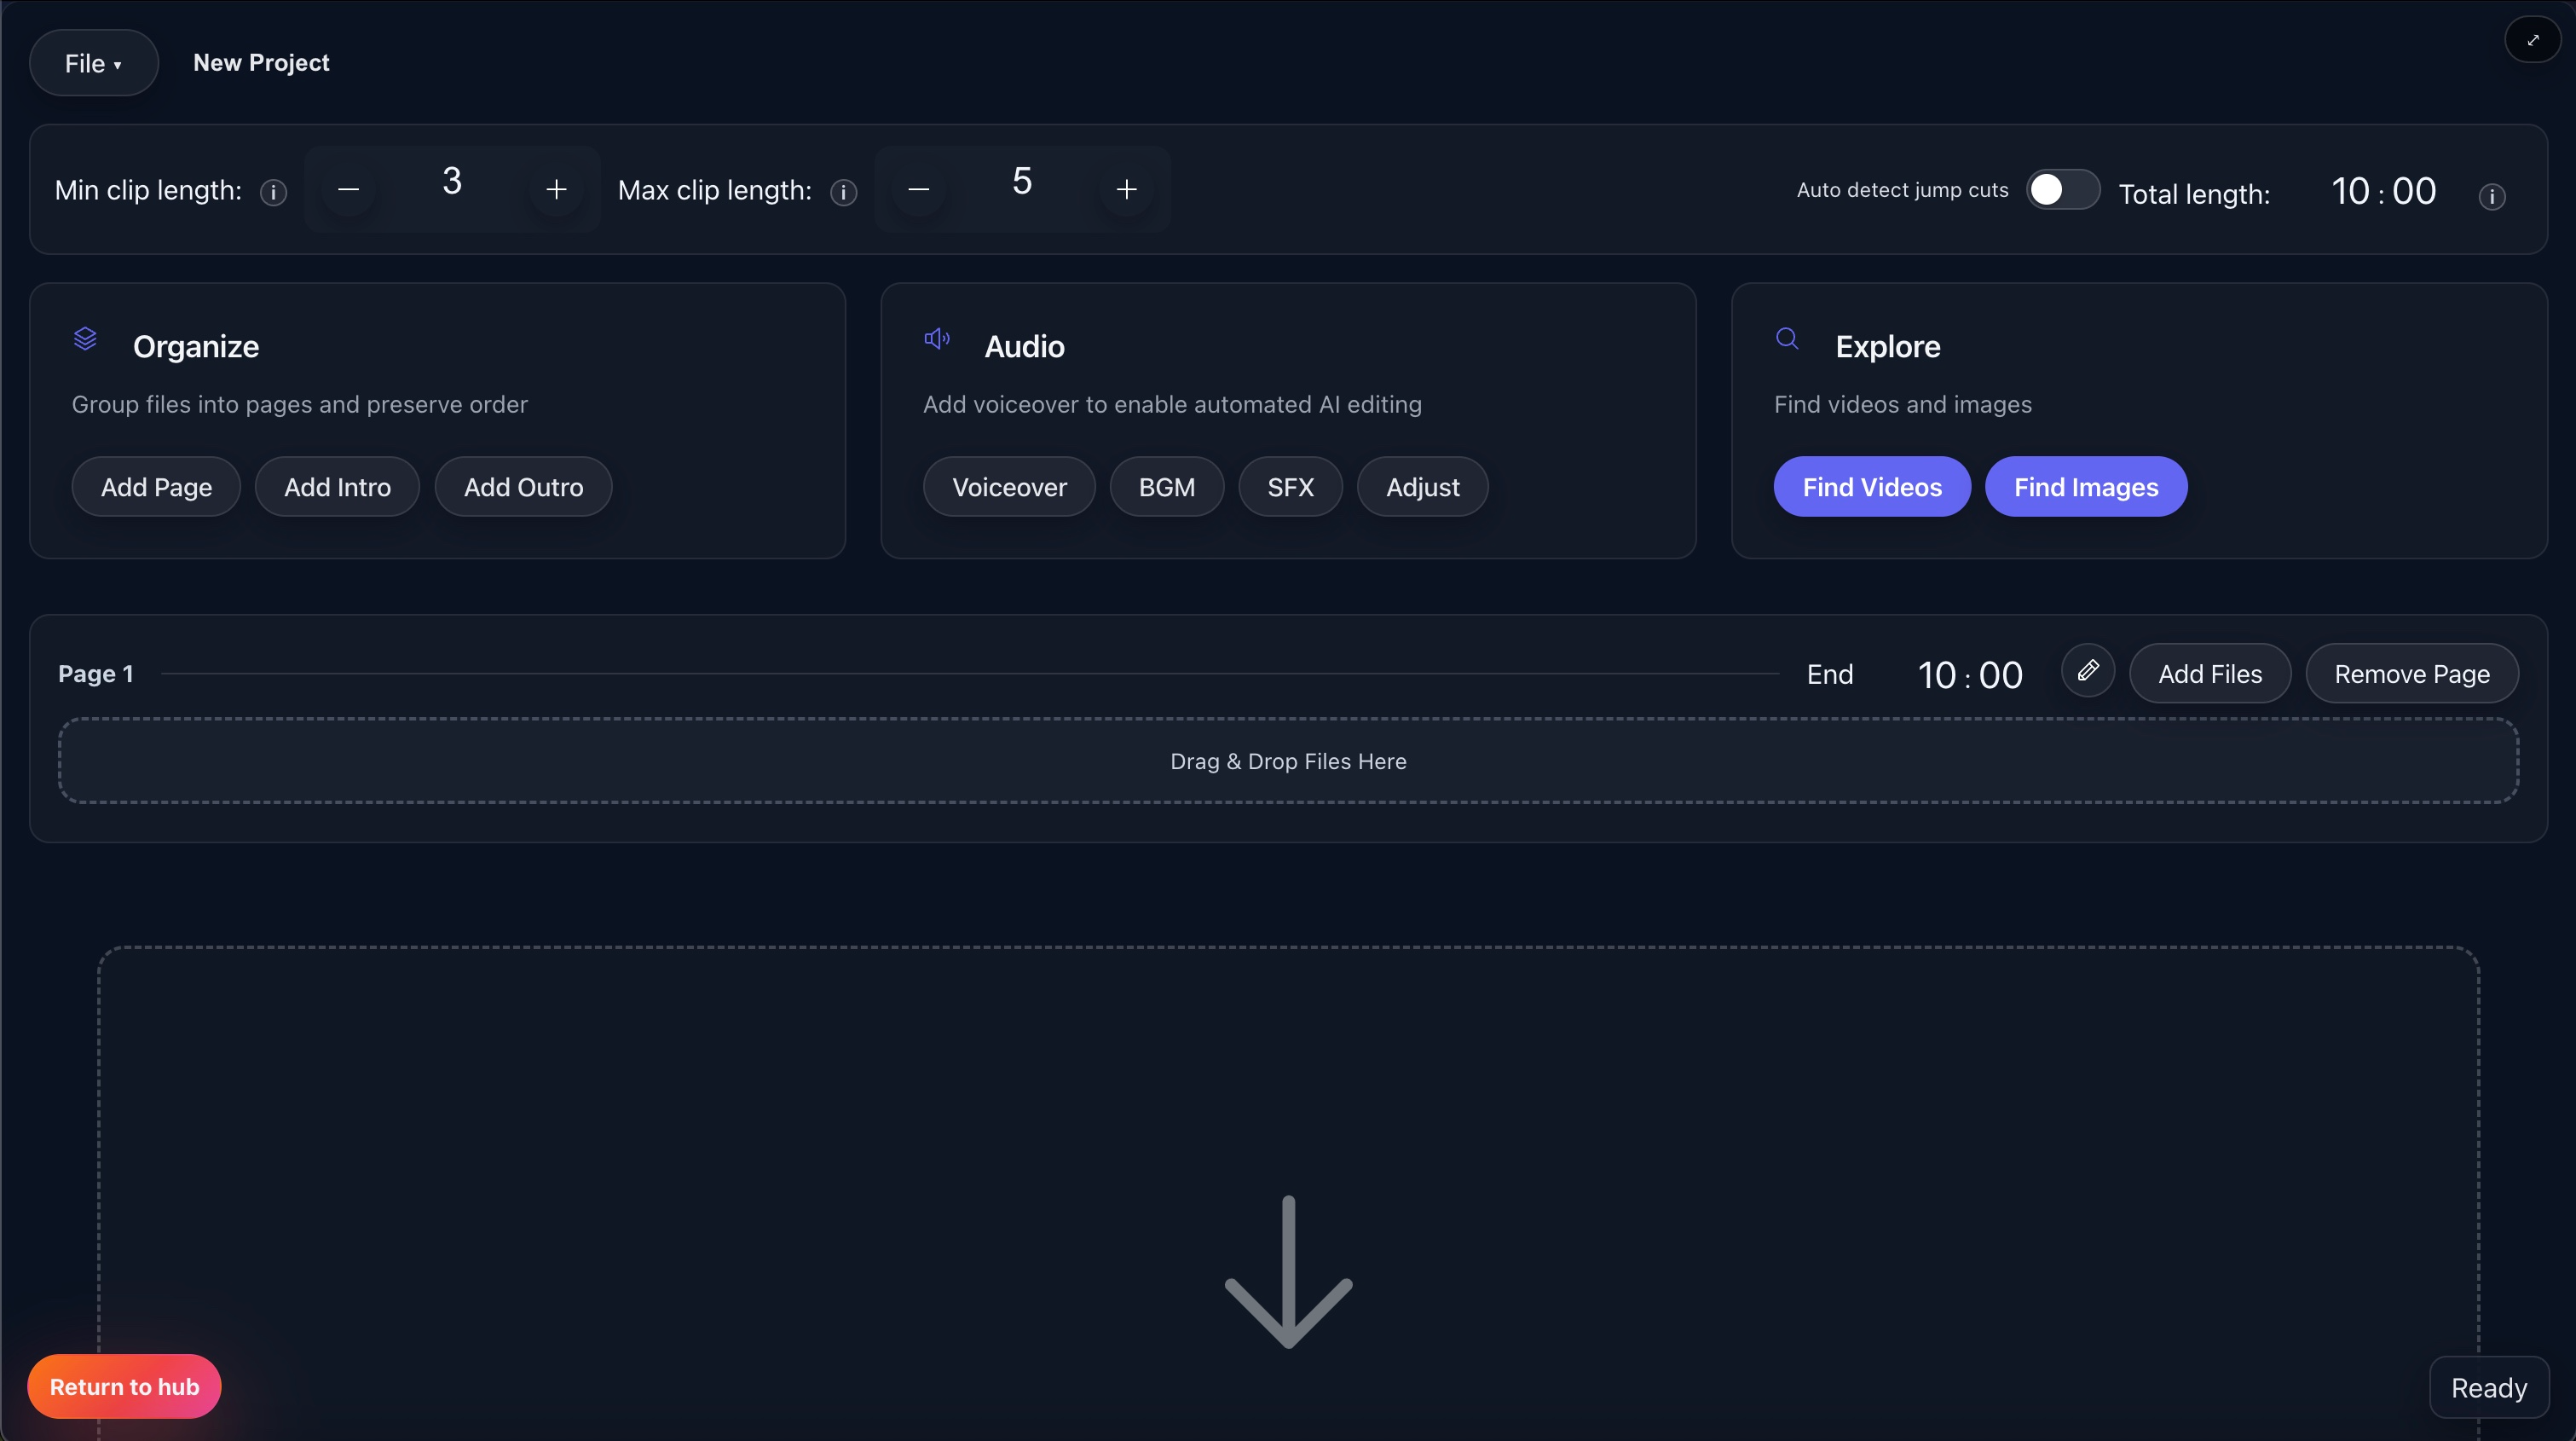Click Find Images in Explore panel

pos(2085,486)
